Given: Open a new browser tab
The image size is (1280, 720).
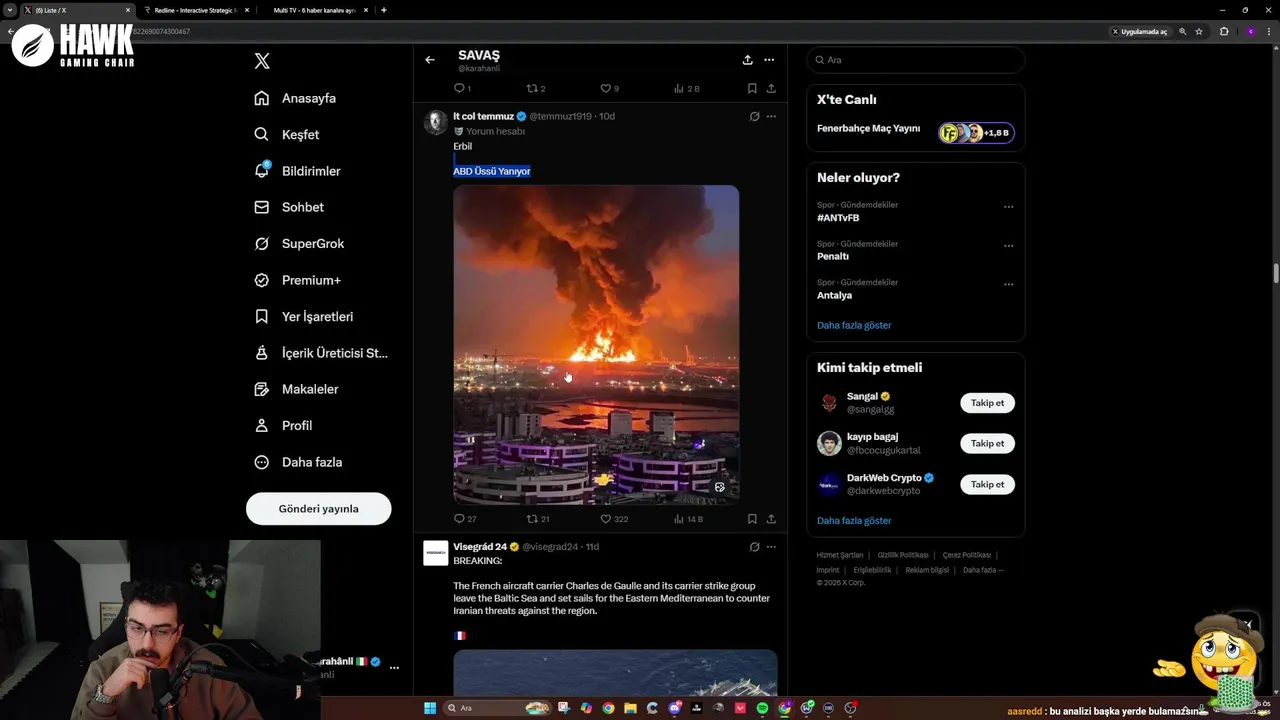Looking at the screenshot, I should tap(384, 10).
